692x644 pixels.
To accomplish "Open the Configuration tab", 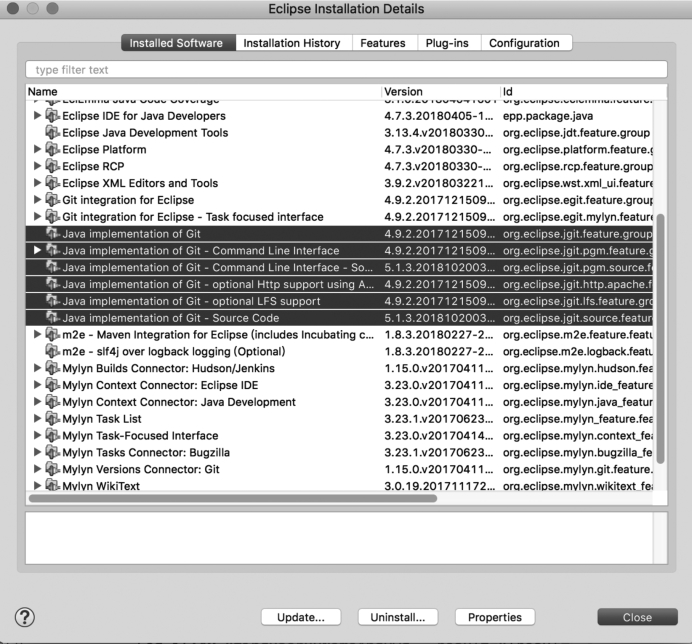I will coord(527,43).
